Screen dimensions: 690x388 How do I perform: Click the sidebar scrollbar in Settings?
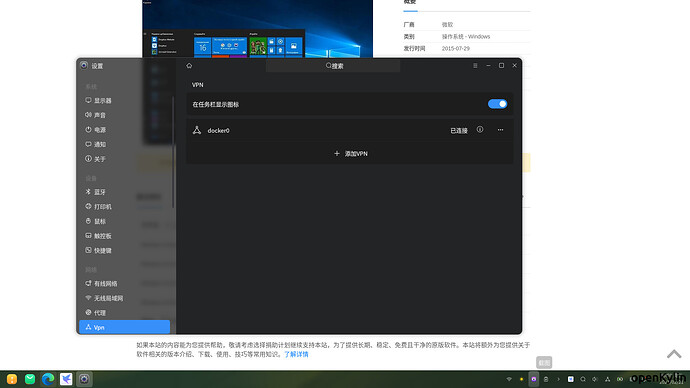coord(173,152)
